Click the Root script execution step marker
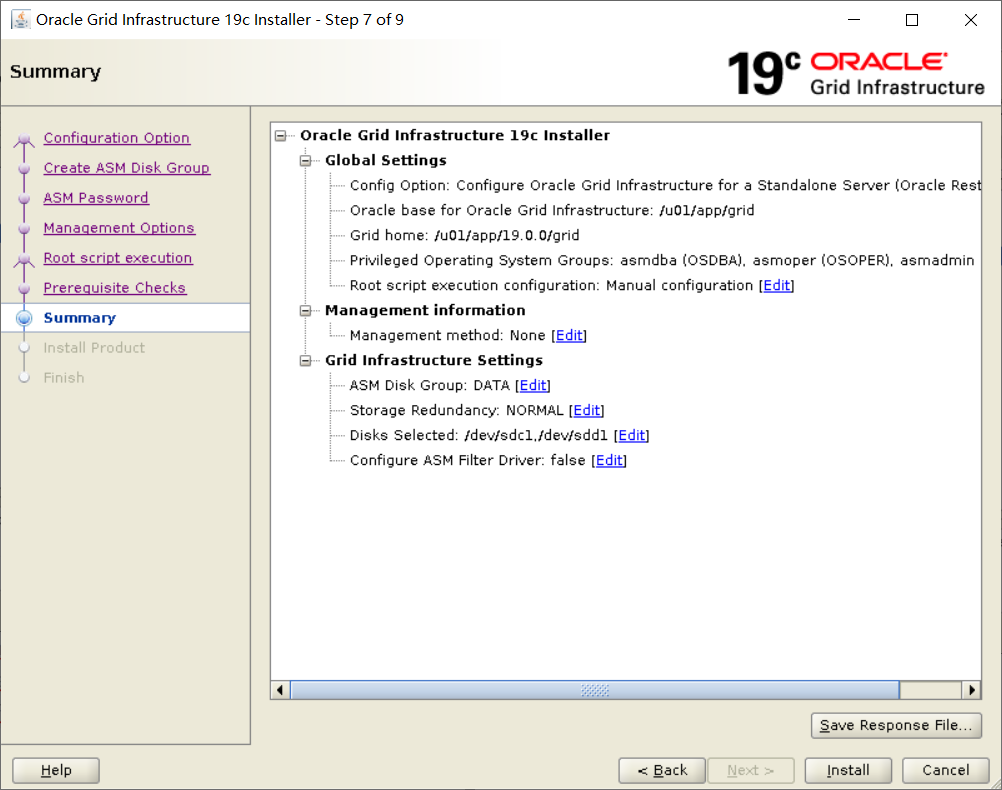The height and width of the screenshot is (790, 1002). 24,259
